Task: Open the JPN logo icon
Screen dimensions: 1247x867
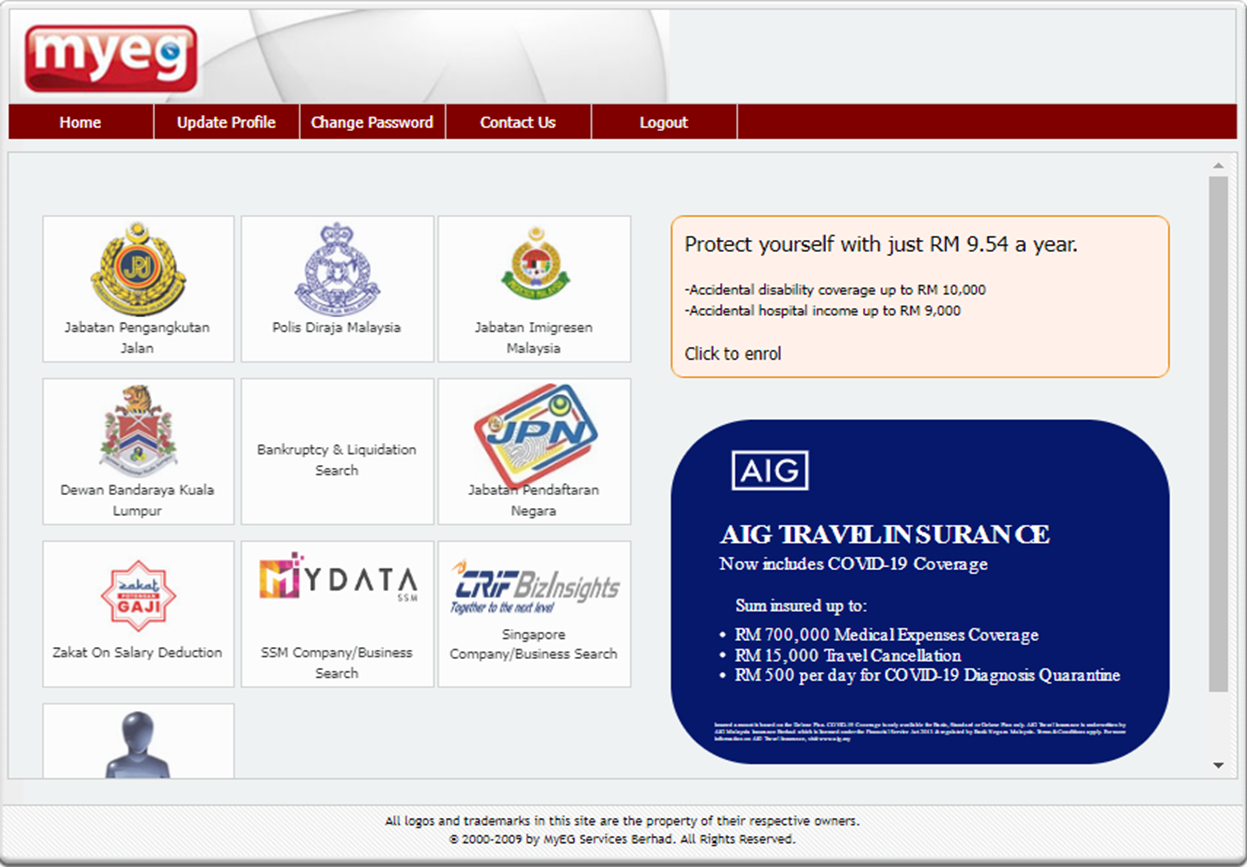Action: tap(535, 437)
